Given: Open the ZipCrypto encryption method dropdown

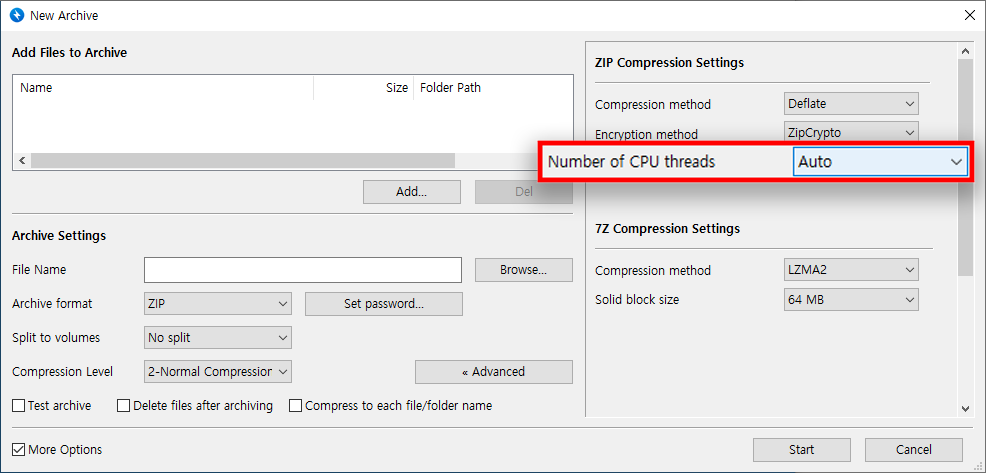Looking at the screenshot, I should click(x=851, y=133).
